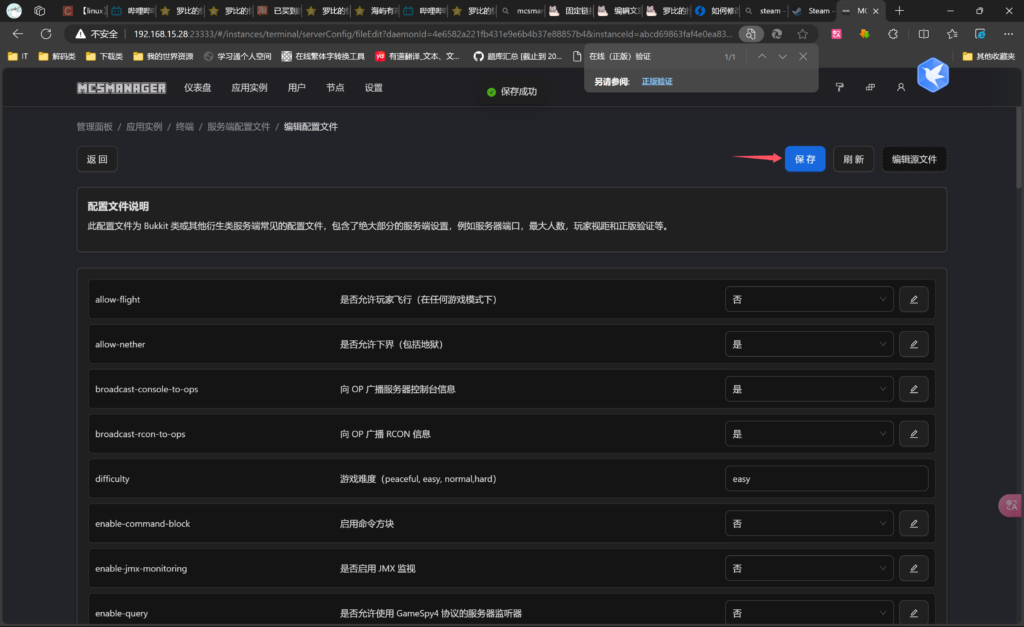Open 设置 in the top navigation
The image size is (1024, 627).
pos(373,88)
